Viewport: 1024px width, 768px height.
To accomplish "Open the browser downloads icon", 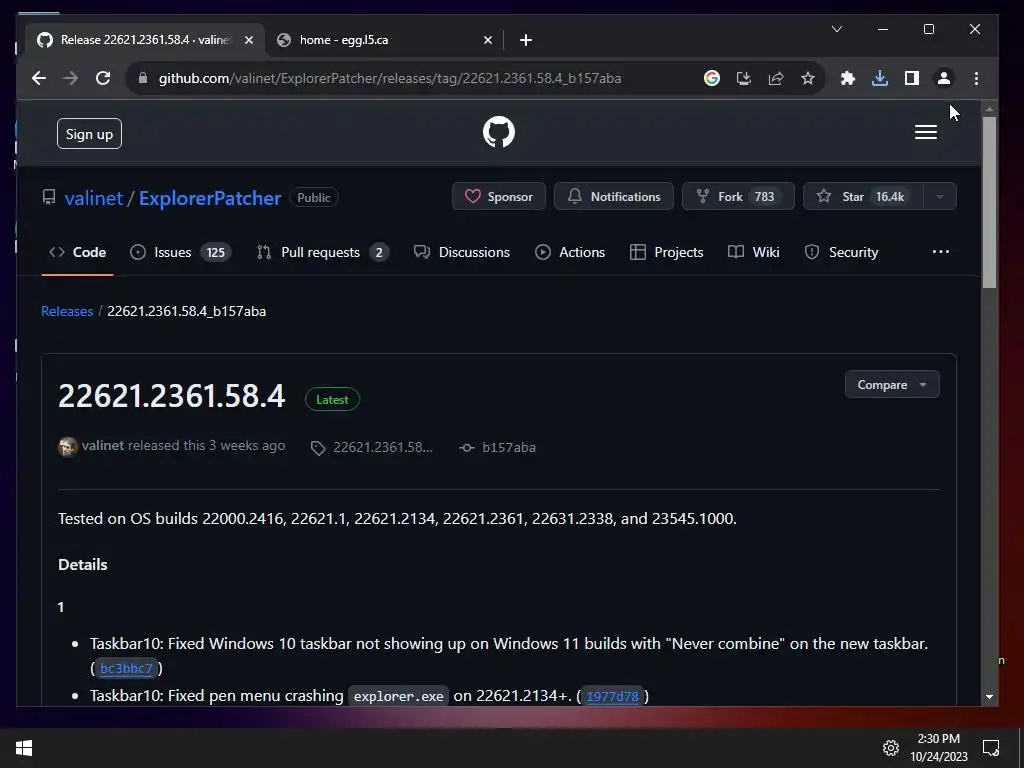I will pyautogui.click(x=880, y=78).
